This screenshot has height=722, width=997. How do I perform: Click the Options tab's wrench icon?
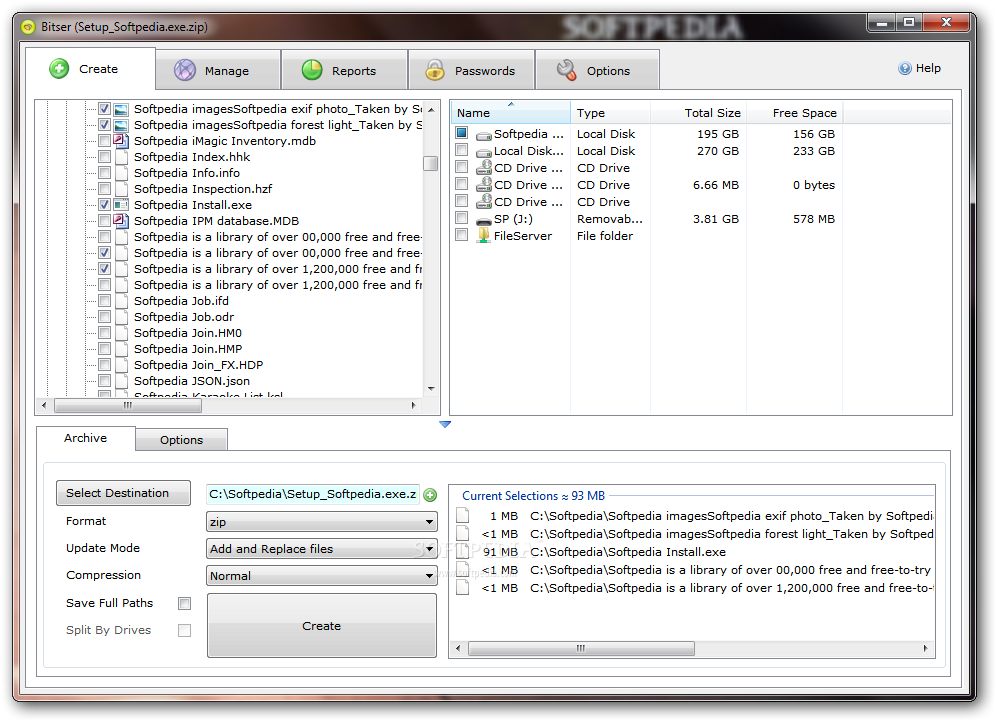(566, 70)
